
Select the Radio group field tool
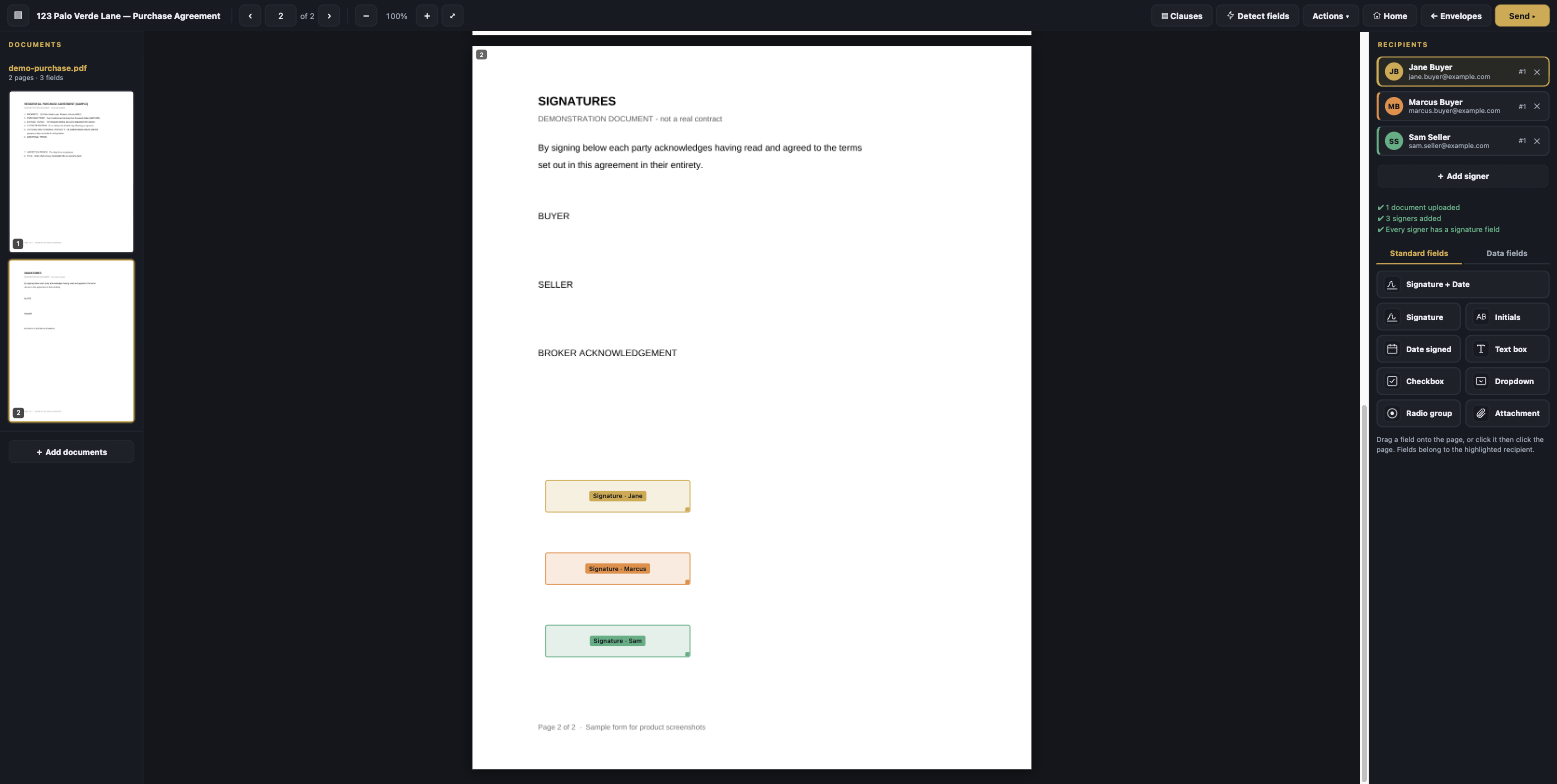click(1418, 413)
